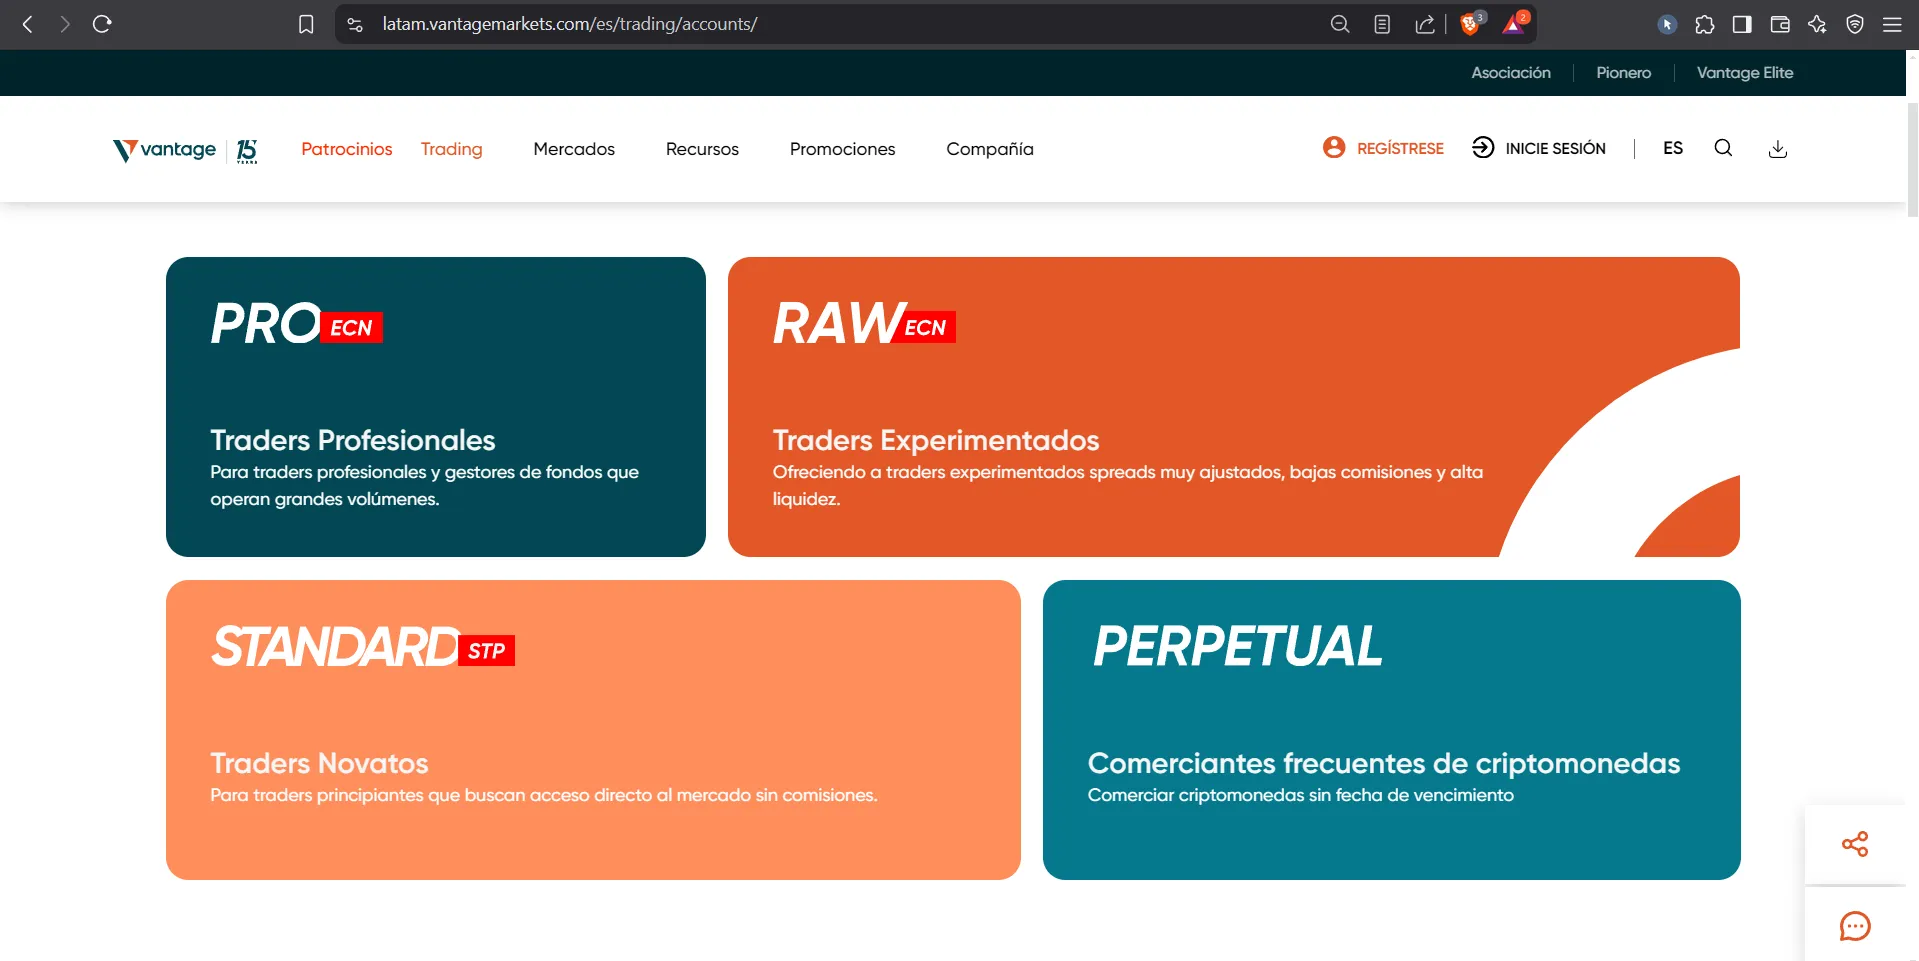Click the download icon in site header

pyautogui.click(x=1778, y=149)
